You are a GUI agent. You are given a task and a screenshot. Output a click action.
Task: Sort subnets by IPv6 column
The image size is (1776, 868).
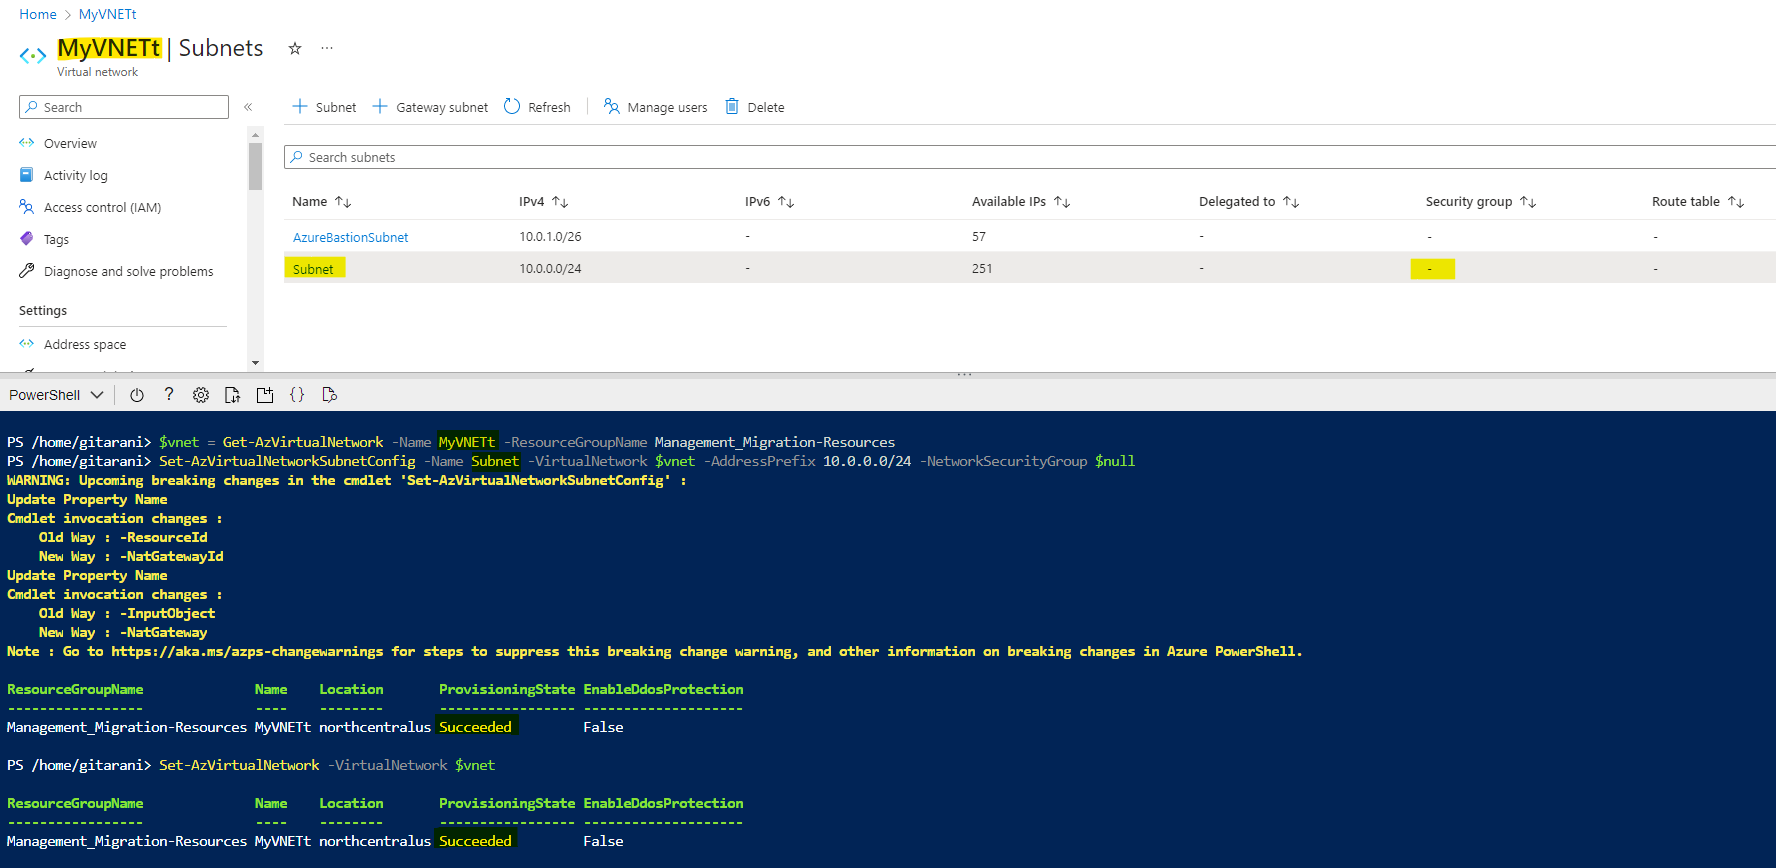click(769, 202)
